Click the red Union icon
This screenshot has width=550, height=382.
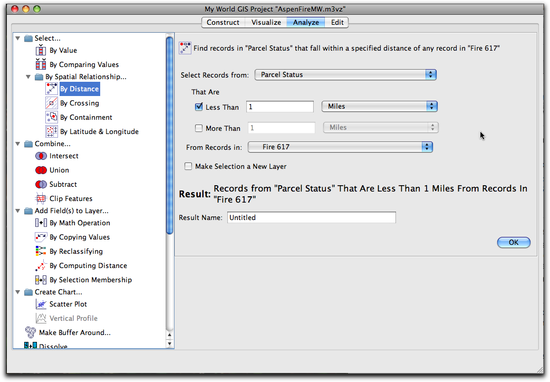(41, 170)
